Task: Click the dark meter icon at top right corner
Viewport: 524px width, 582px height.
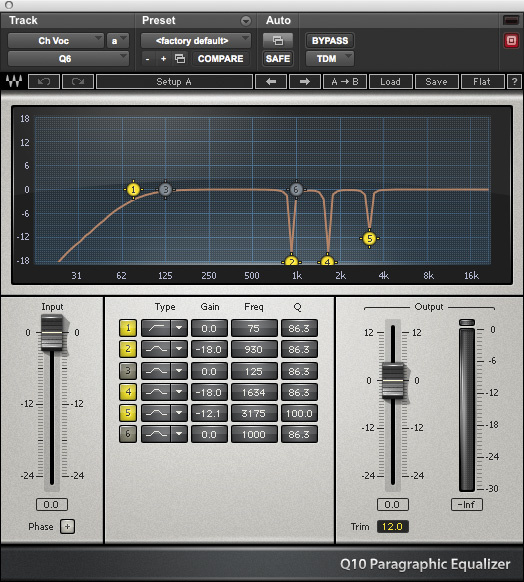Action: (511, 20)
